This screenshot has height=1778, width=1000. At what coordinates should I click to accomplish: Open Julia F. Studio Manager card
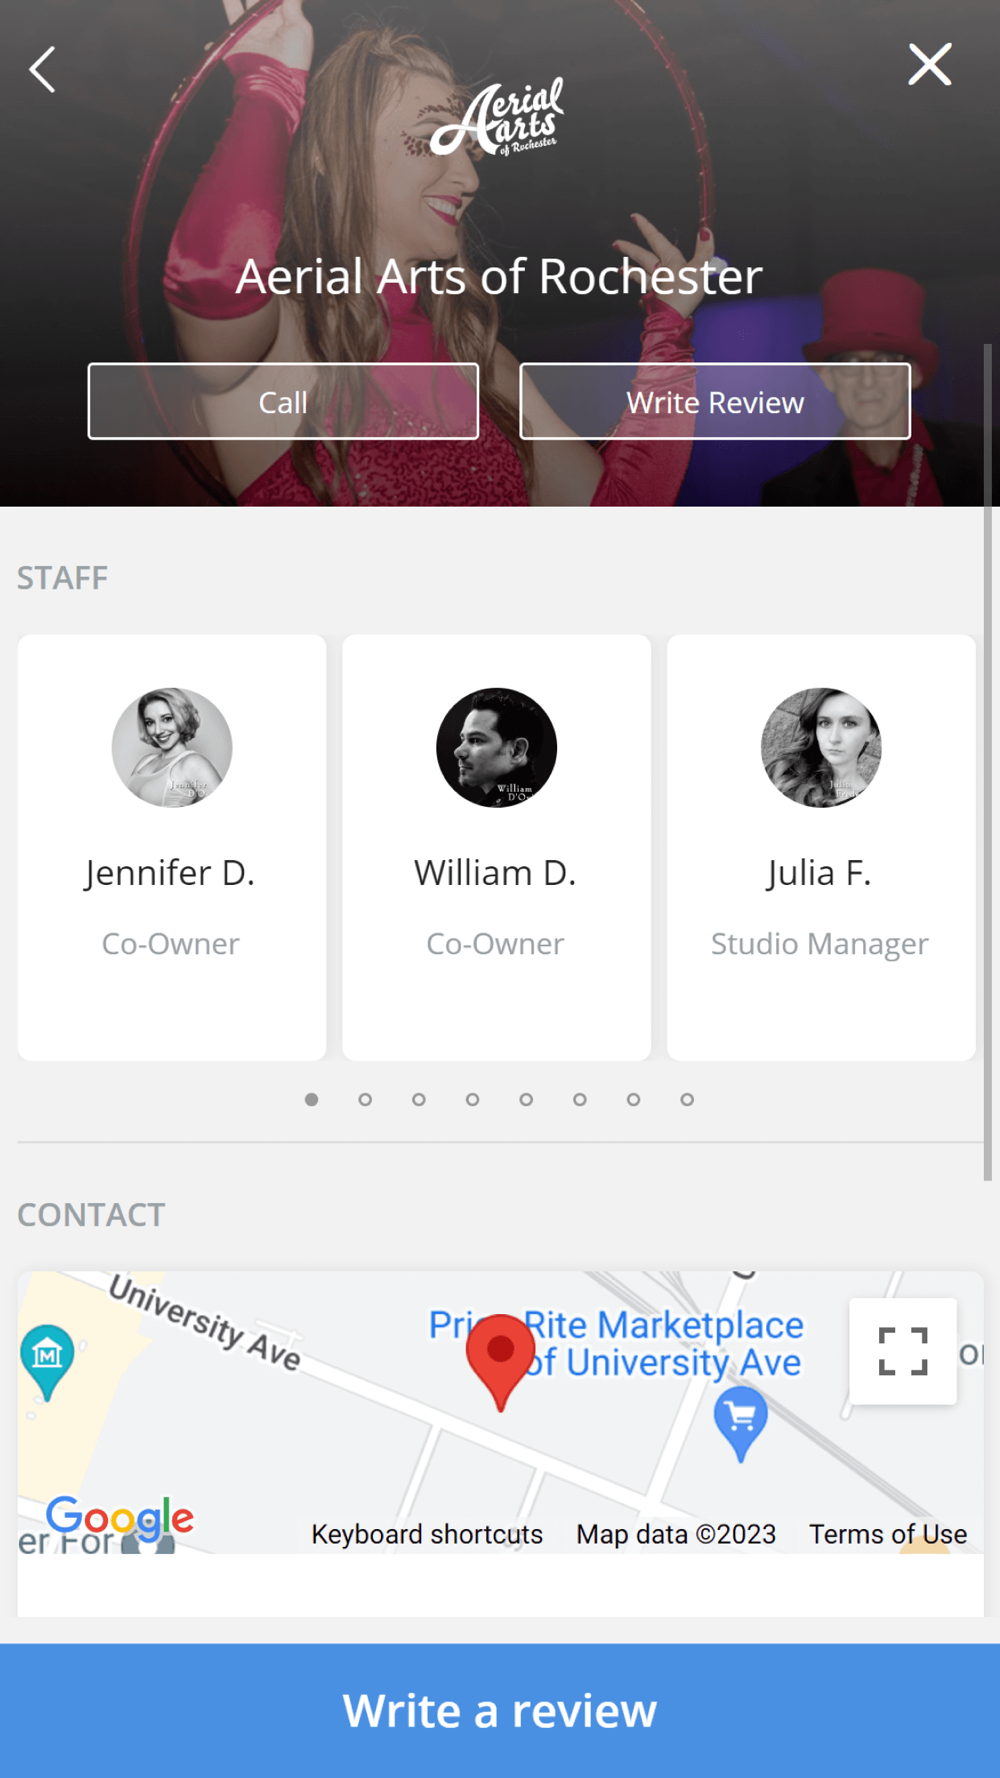821,847
